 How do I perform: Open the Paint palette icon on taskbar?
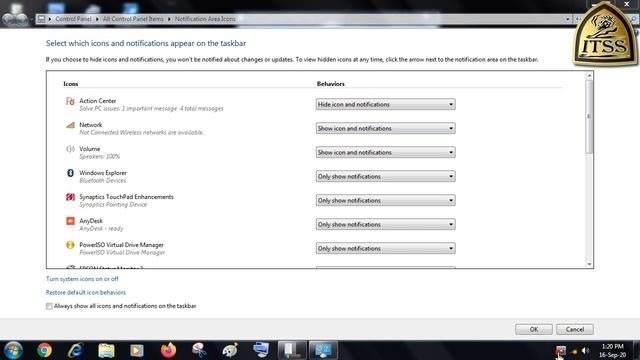tap(230, 350)
